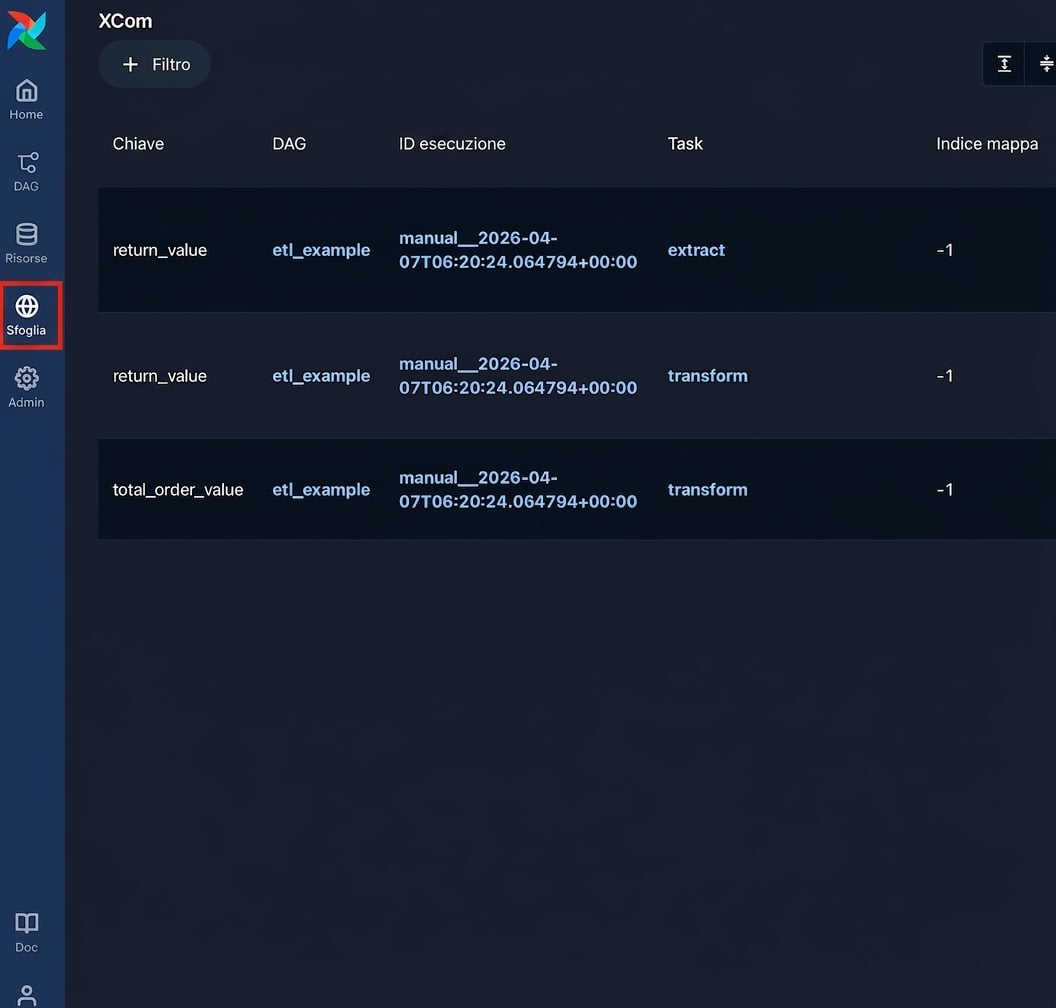Open run ID link in total_order_value row

(518, 490)
